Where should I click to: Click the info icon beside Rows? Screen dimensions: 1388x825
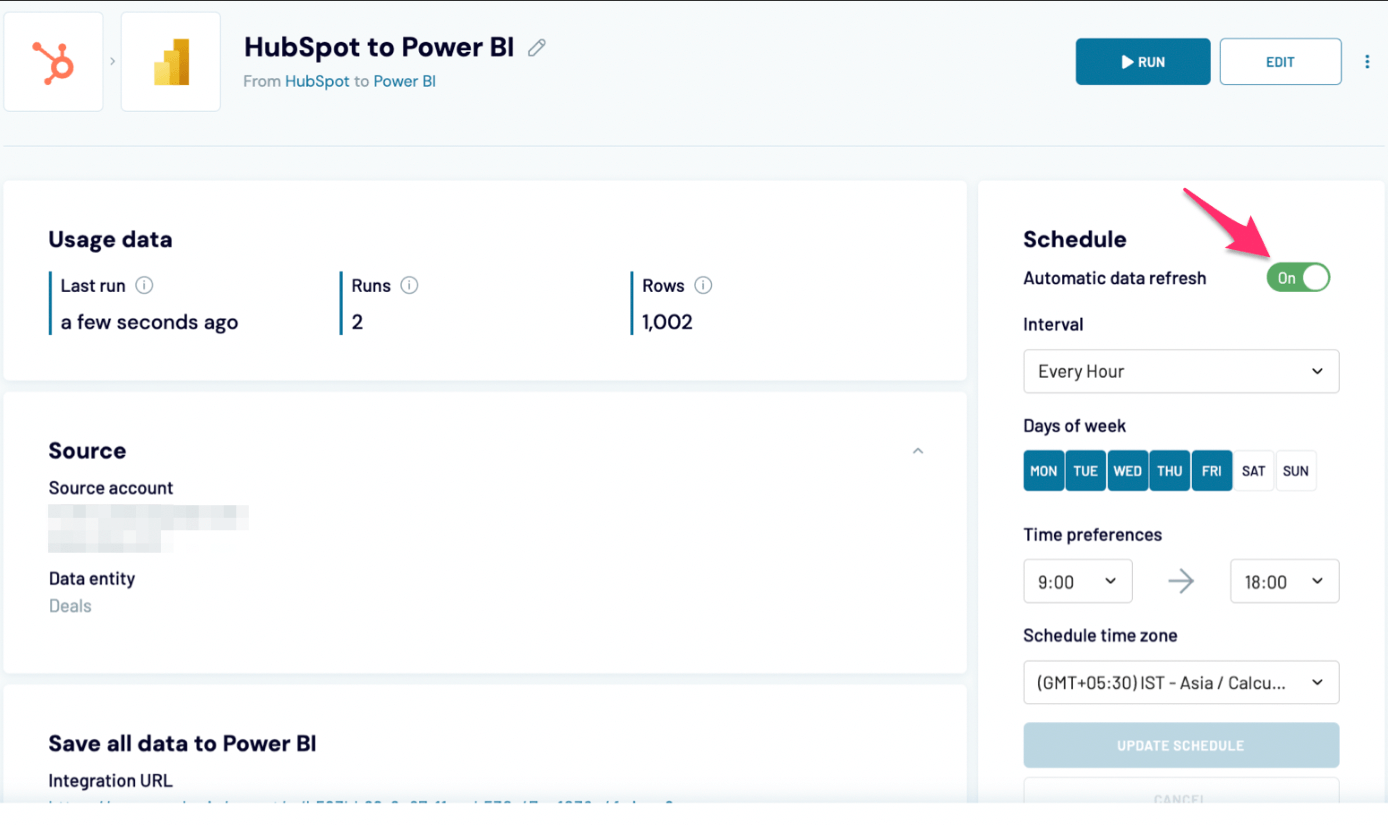703,285
